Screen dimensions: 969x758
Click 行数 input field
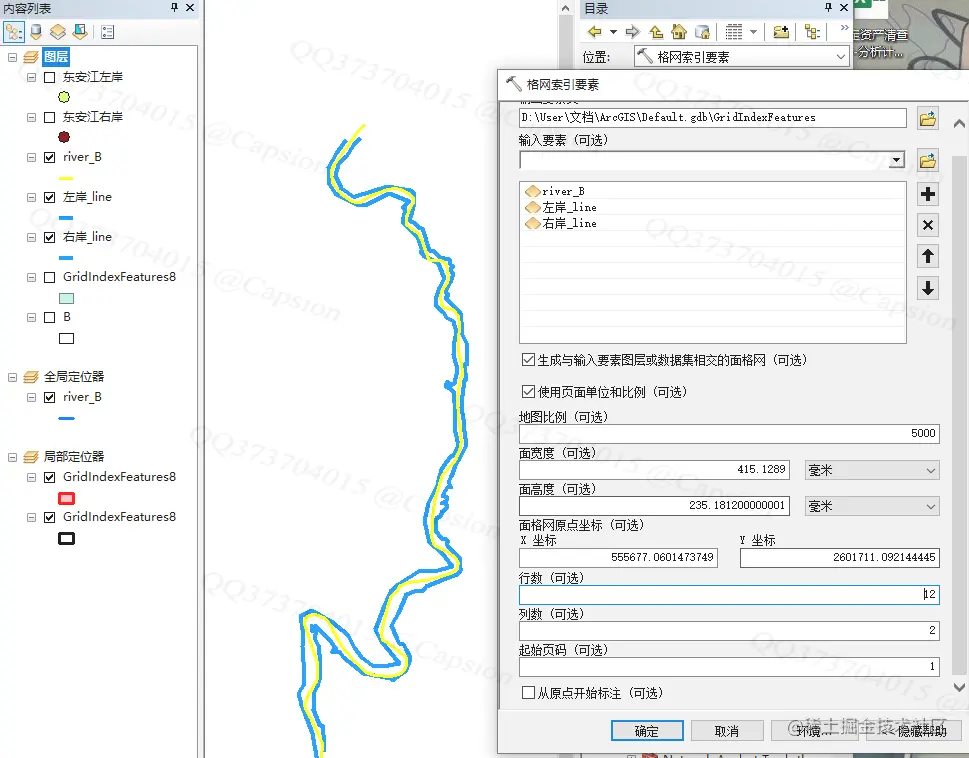(x=729, y=594)
